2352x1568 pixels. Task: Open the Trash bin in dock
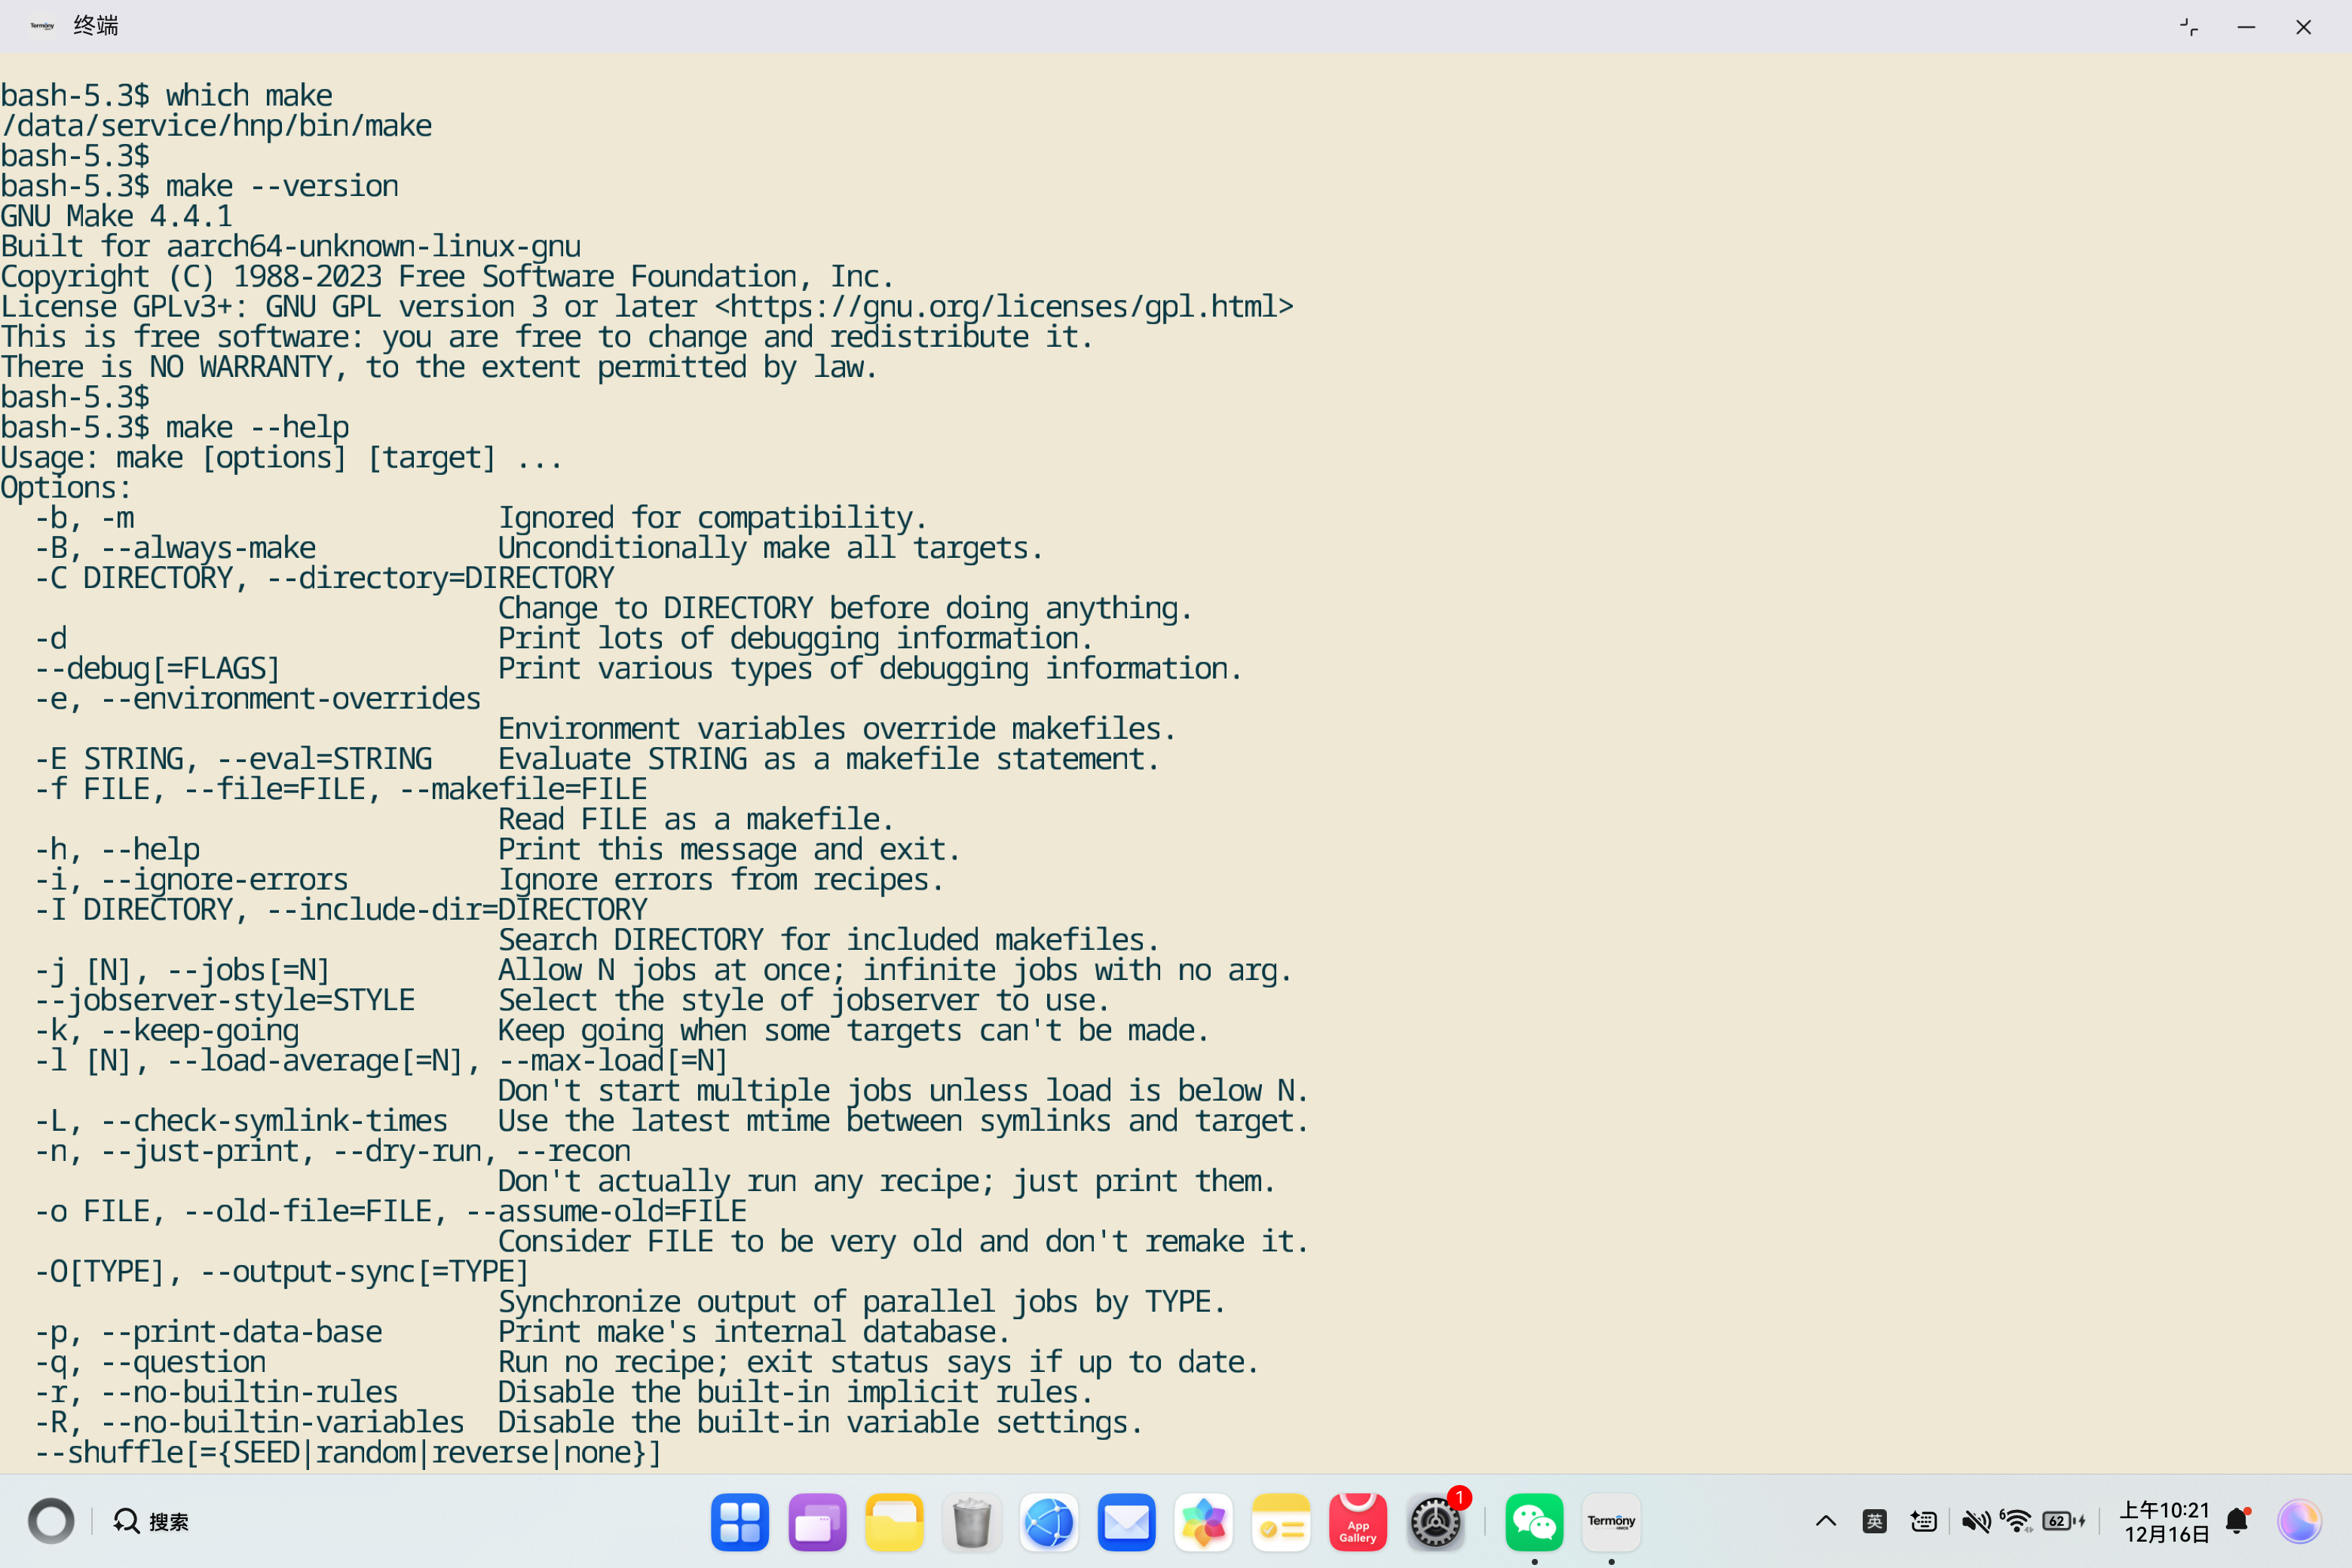[970, 1522]
